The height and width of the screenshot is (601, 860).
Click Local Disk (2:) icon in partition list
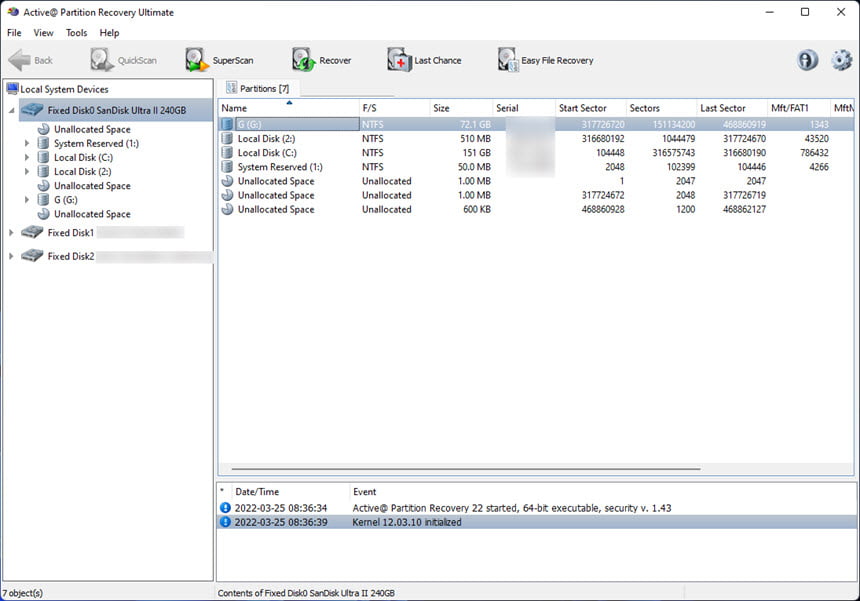(x=227, y=138)
